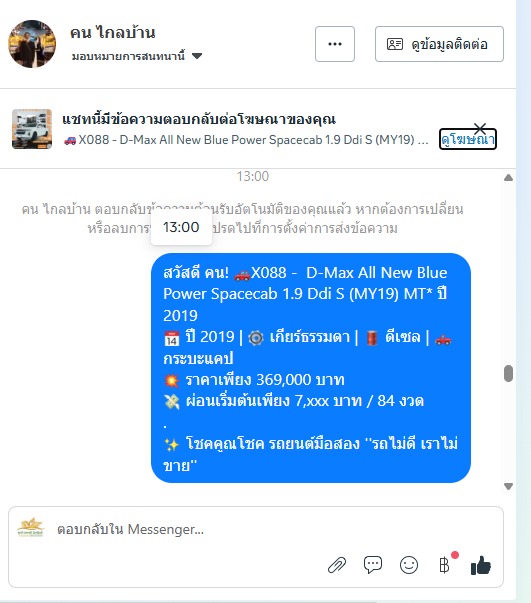
Task: Click the มอบหมายการสนทนานี้ assignment label
Action: click(x=128, y=56)
